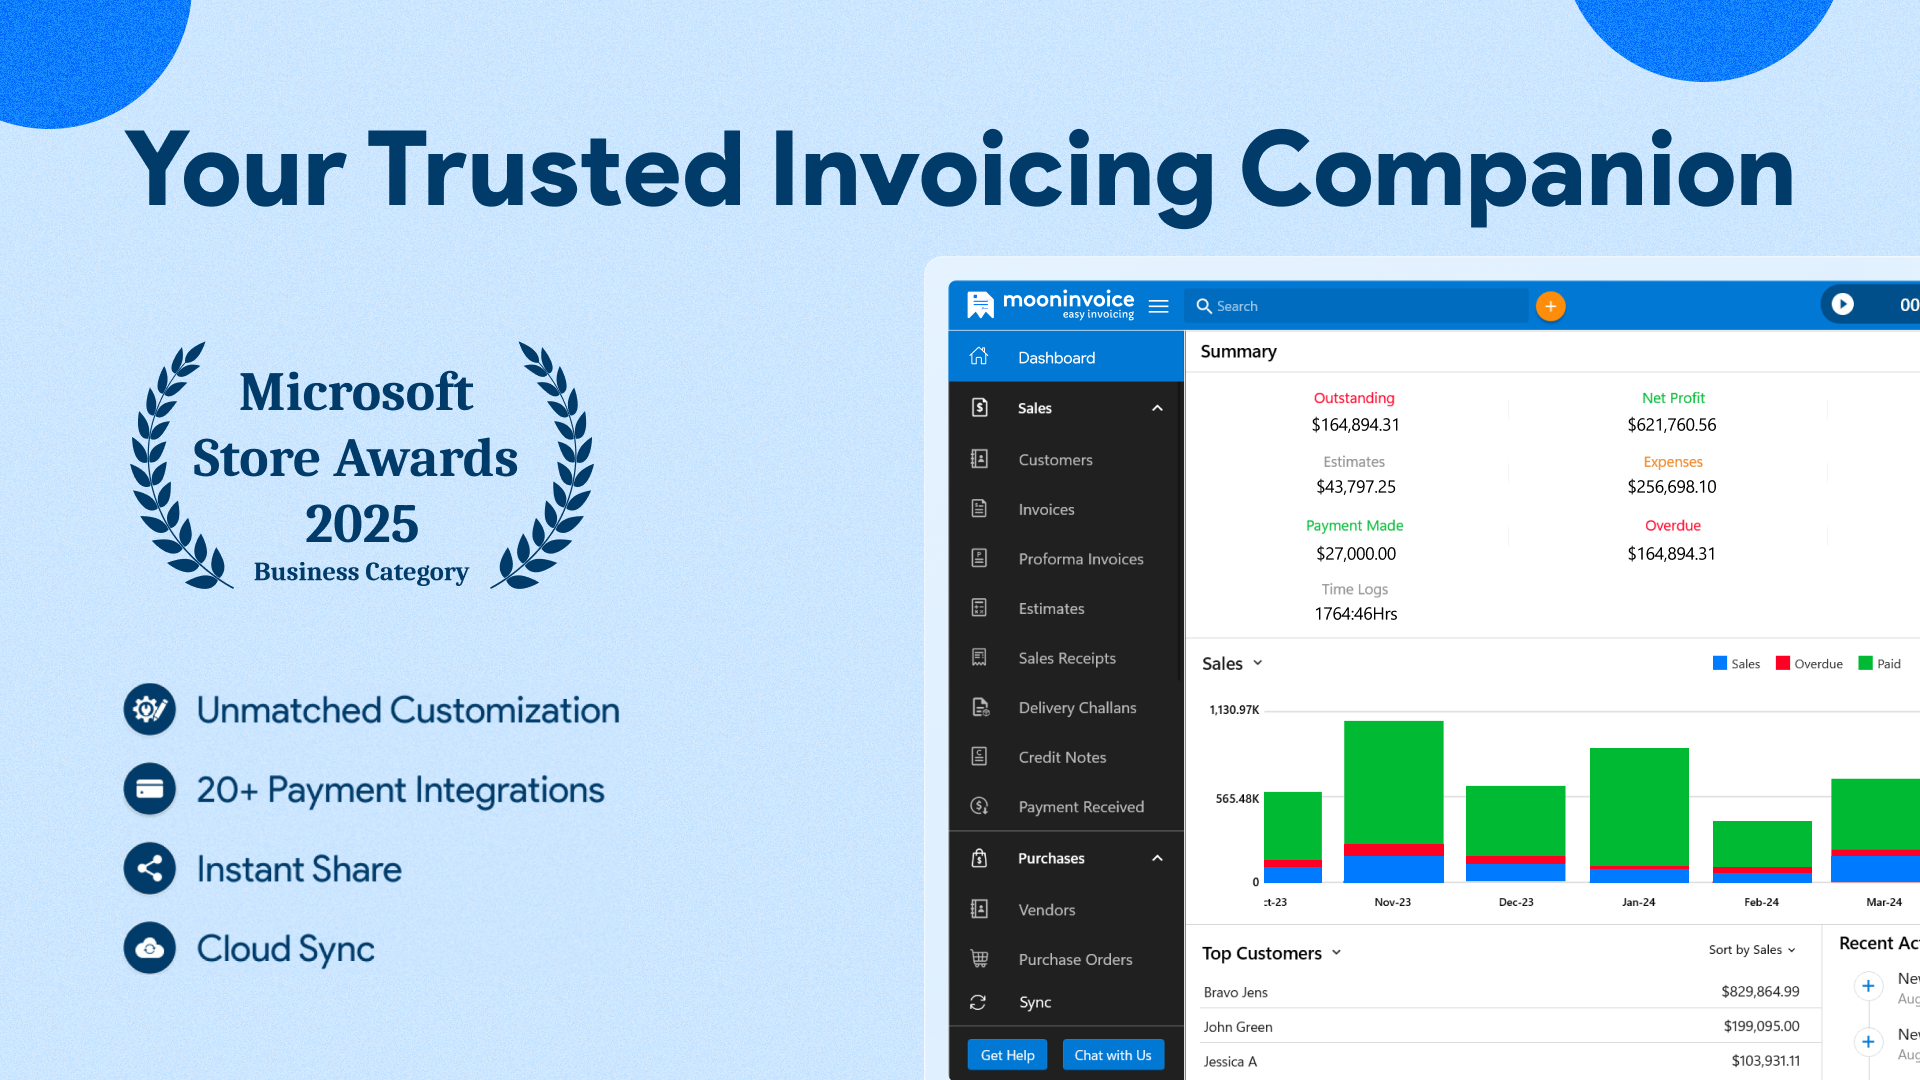Open the Estimates sidebar item
Screen dimensions: 1920x1080
tap(1051, 608)
